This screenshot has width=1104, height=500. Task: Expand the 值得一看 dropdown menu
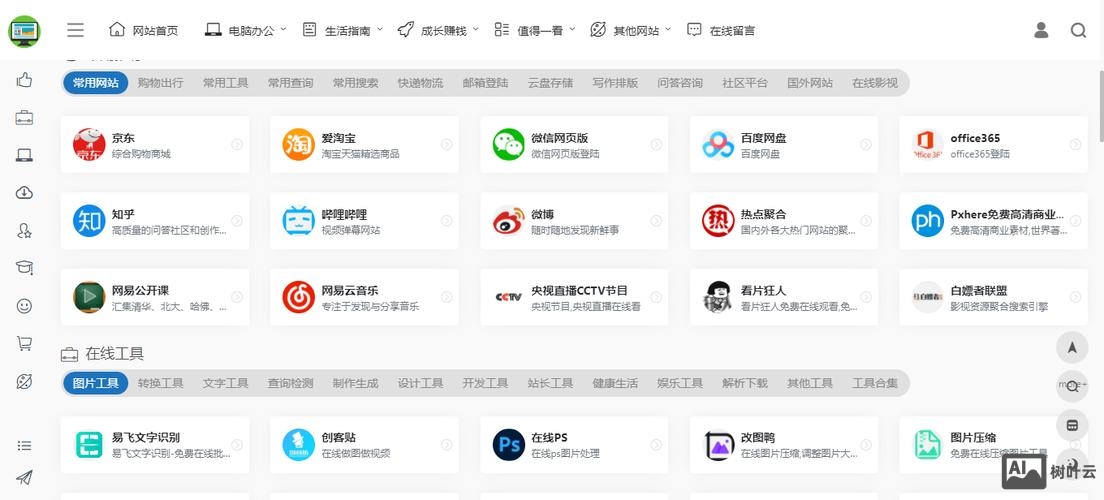534,30
